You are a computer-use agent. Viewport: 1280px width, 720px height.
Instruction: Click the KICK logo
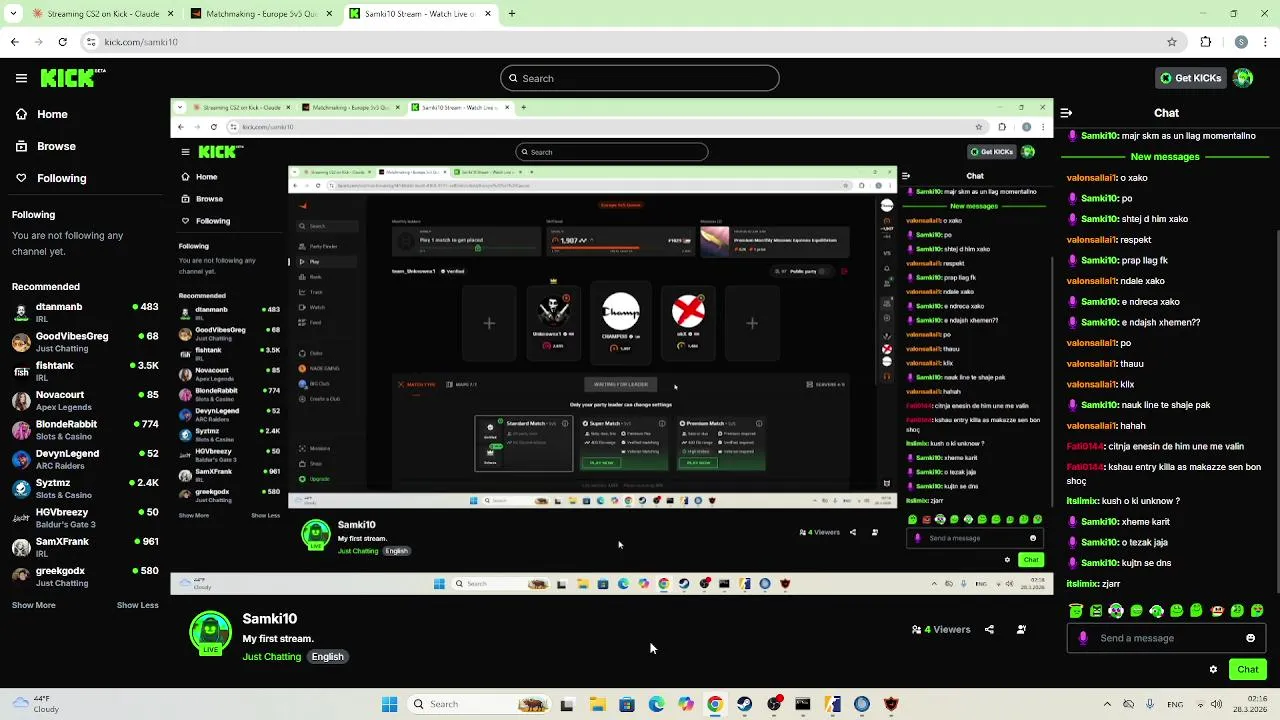click(73, 78)
